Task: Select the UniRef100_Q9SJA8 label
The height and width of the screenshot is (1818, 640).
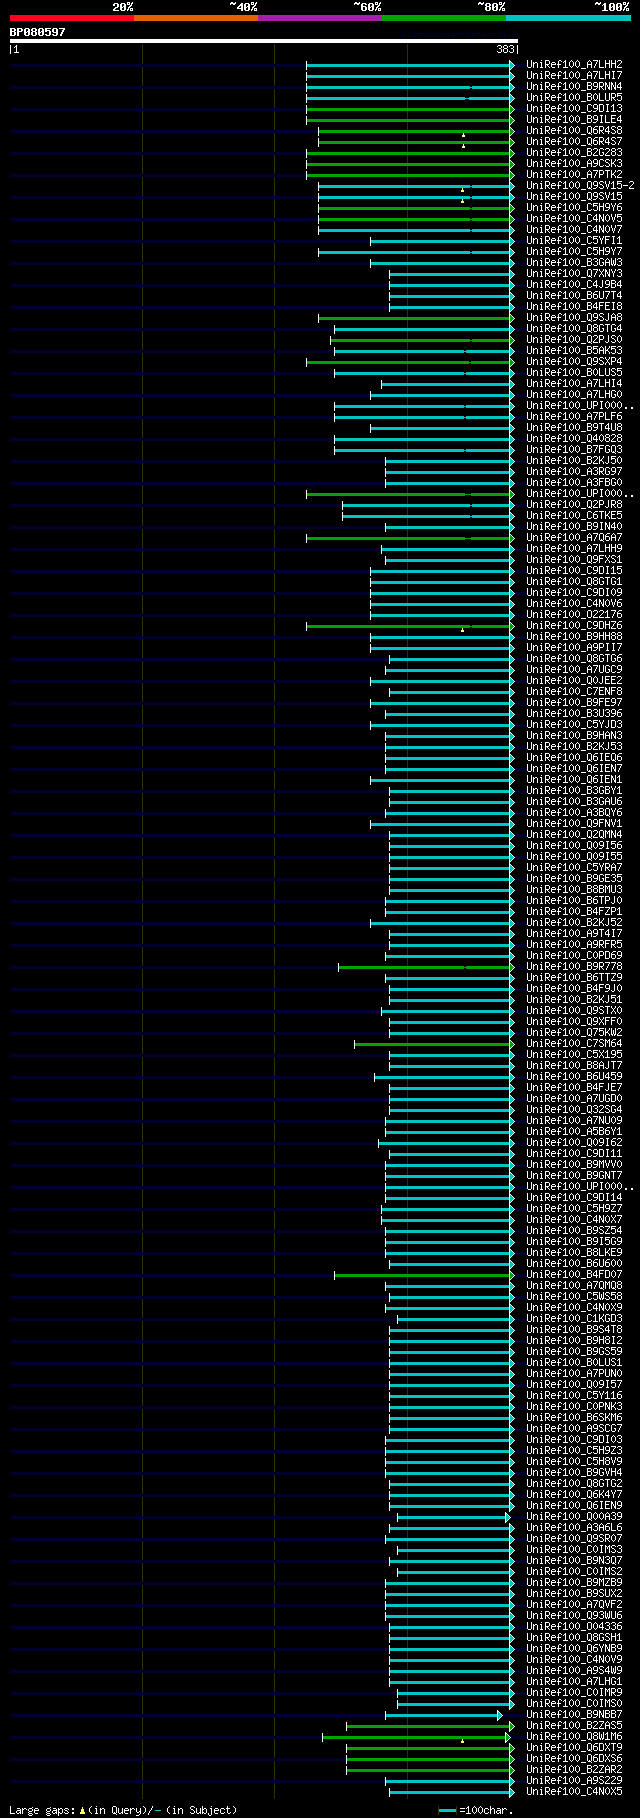Action: [574, 318]
